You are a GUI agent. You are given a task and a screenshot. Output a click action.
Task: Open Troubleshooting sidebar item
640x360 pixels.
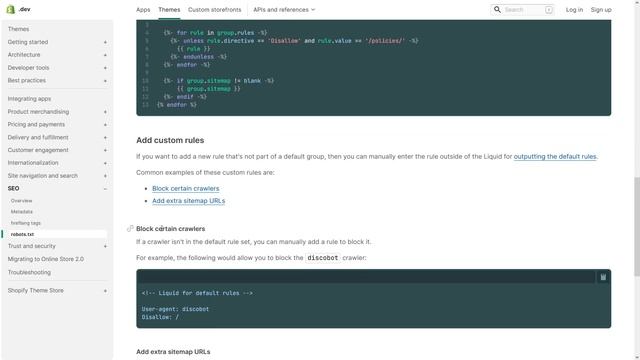(29, 272)
